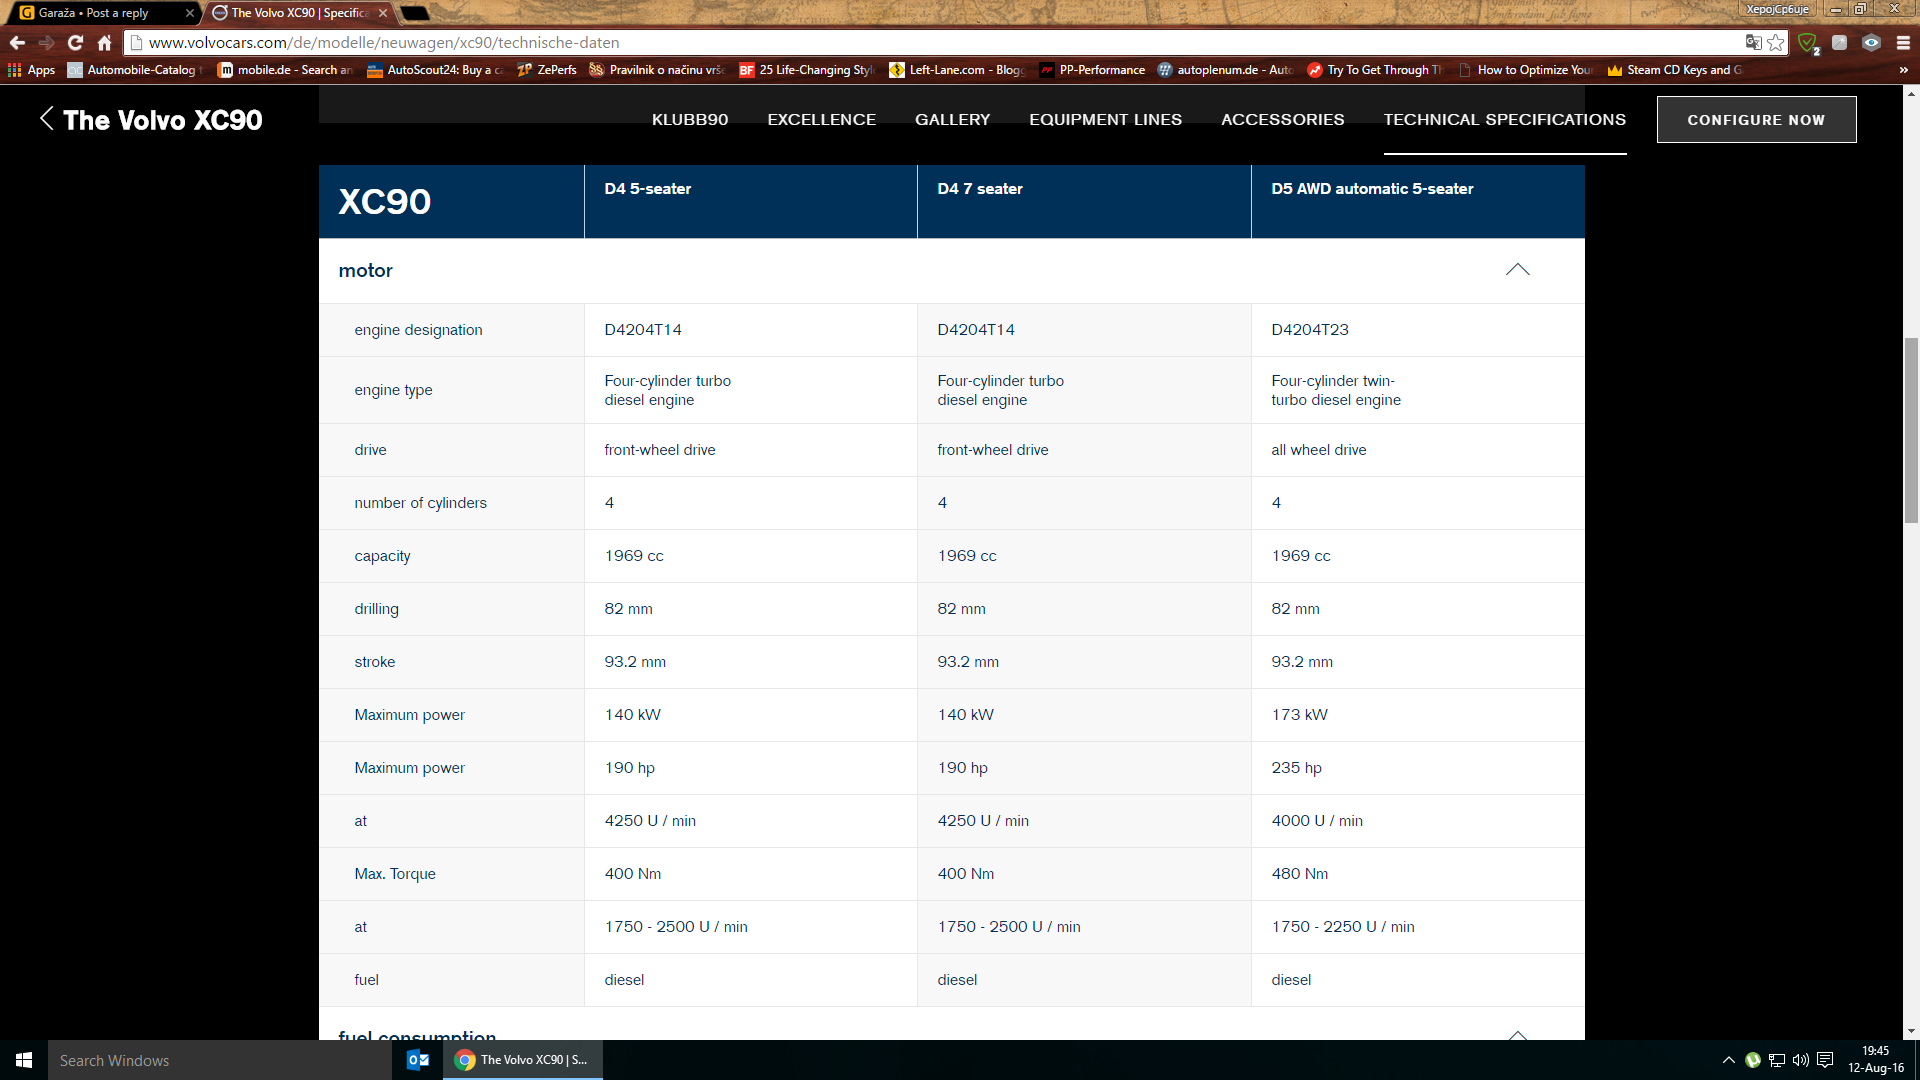Open the taskbar clock and date
Viewport: 1920px width, 1080px height.
click(x=1876, y=1060)
